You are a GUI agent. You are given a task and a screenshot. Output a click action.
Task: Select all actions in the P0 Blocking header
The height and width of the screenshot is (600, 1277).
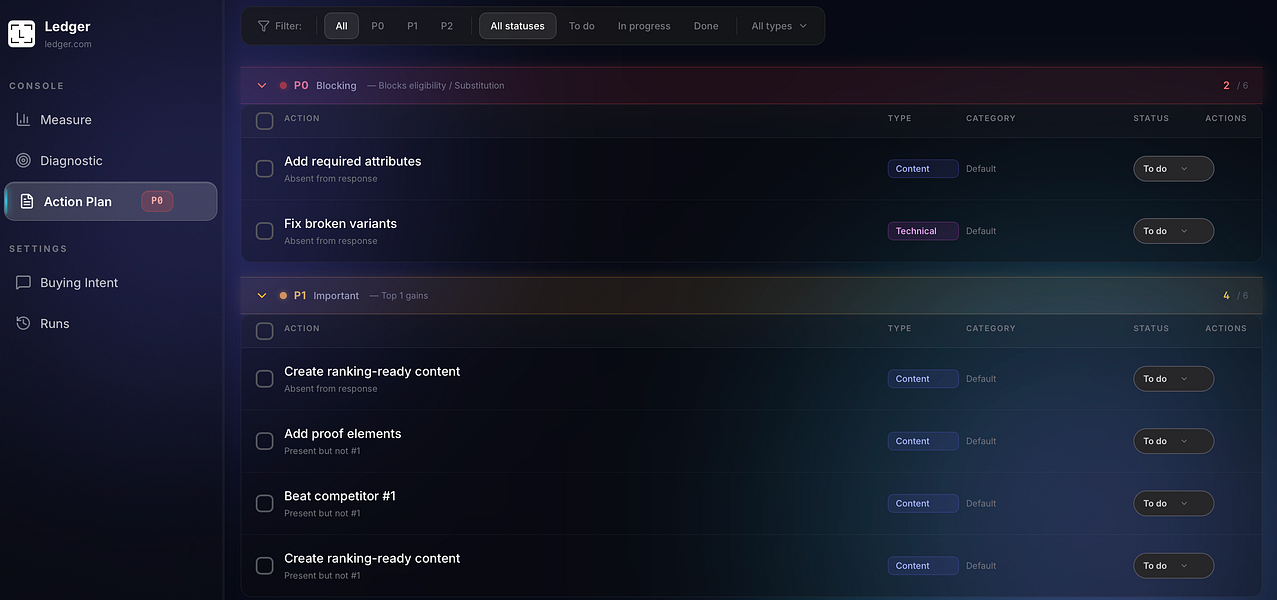click(x=265, y=121)
